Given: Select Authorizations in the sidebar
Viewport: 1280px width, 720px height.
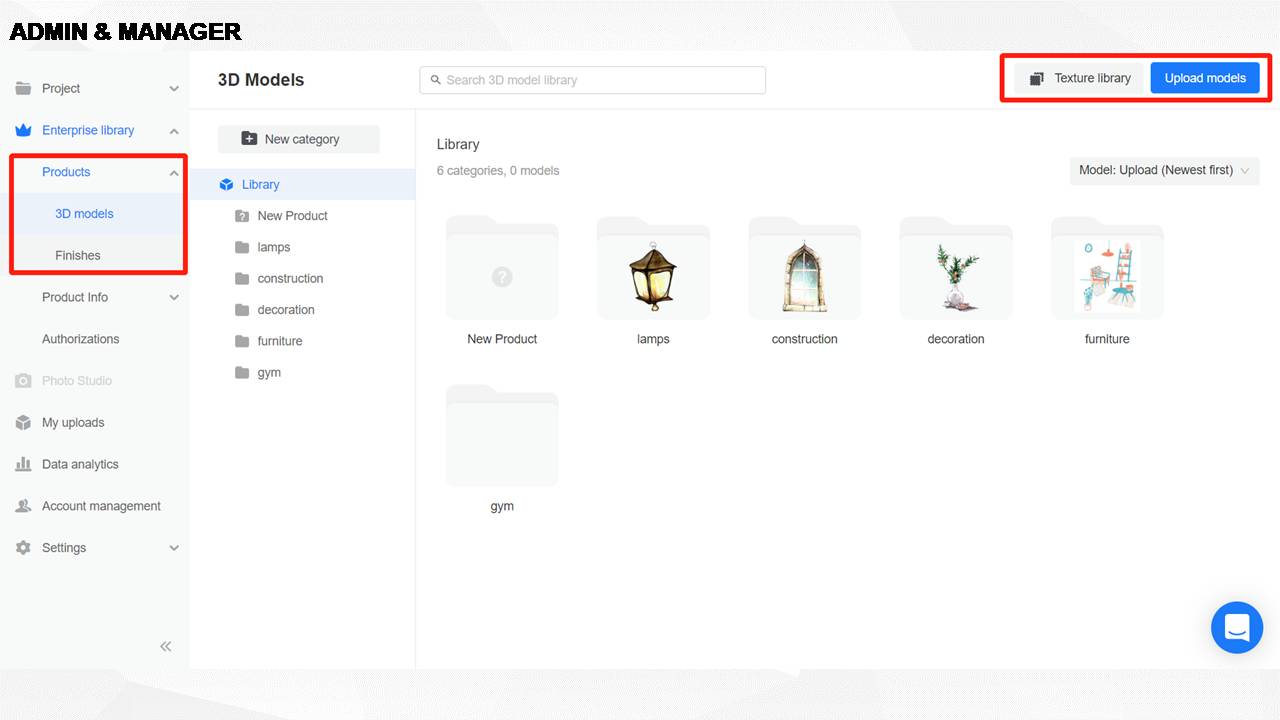Looking at the screenshot, I should (80, 339).
